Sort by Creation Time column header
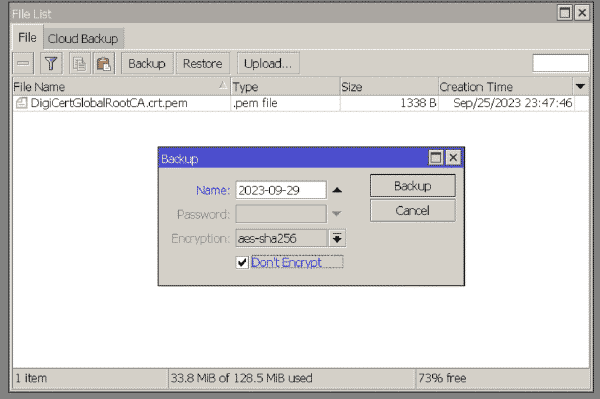This screenshot has width=600, height=399. coord(505,86)
